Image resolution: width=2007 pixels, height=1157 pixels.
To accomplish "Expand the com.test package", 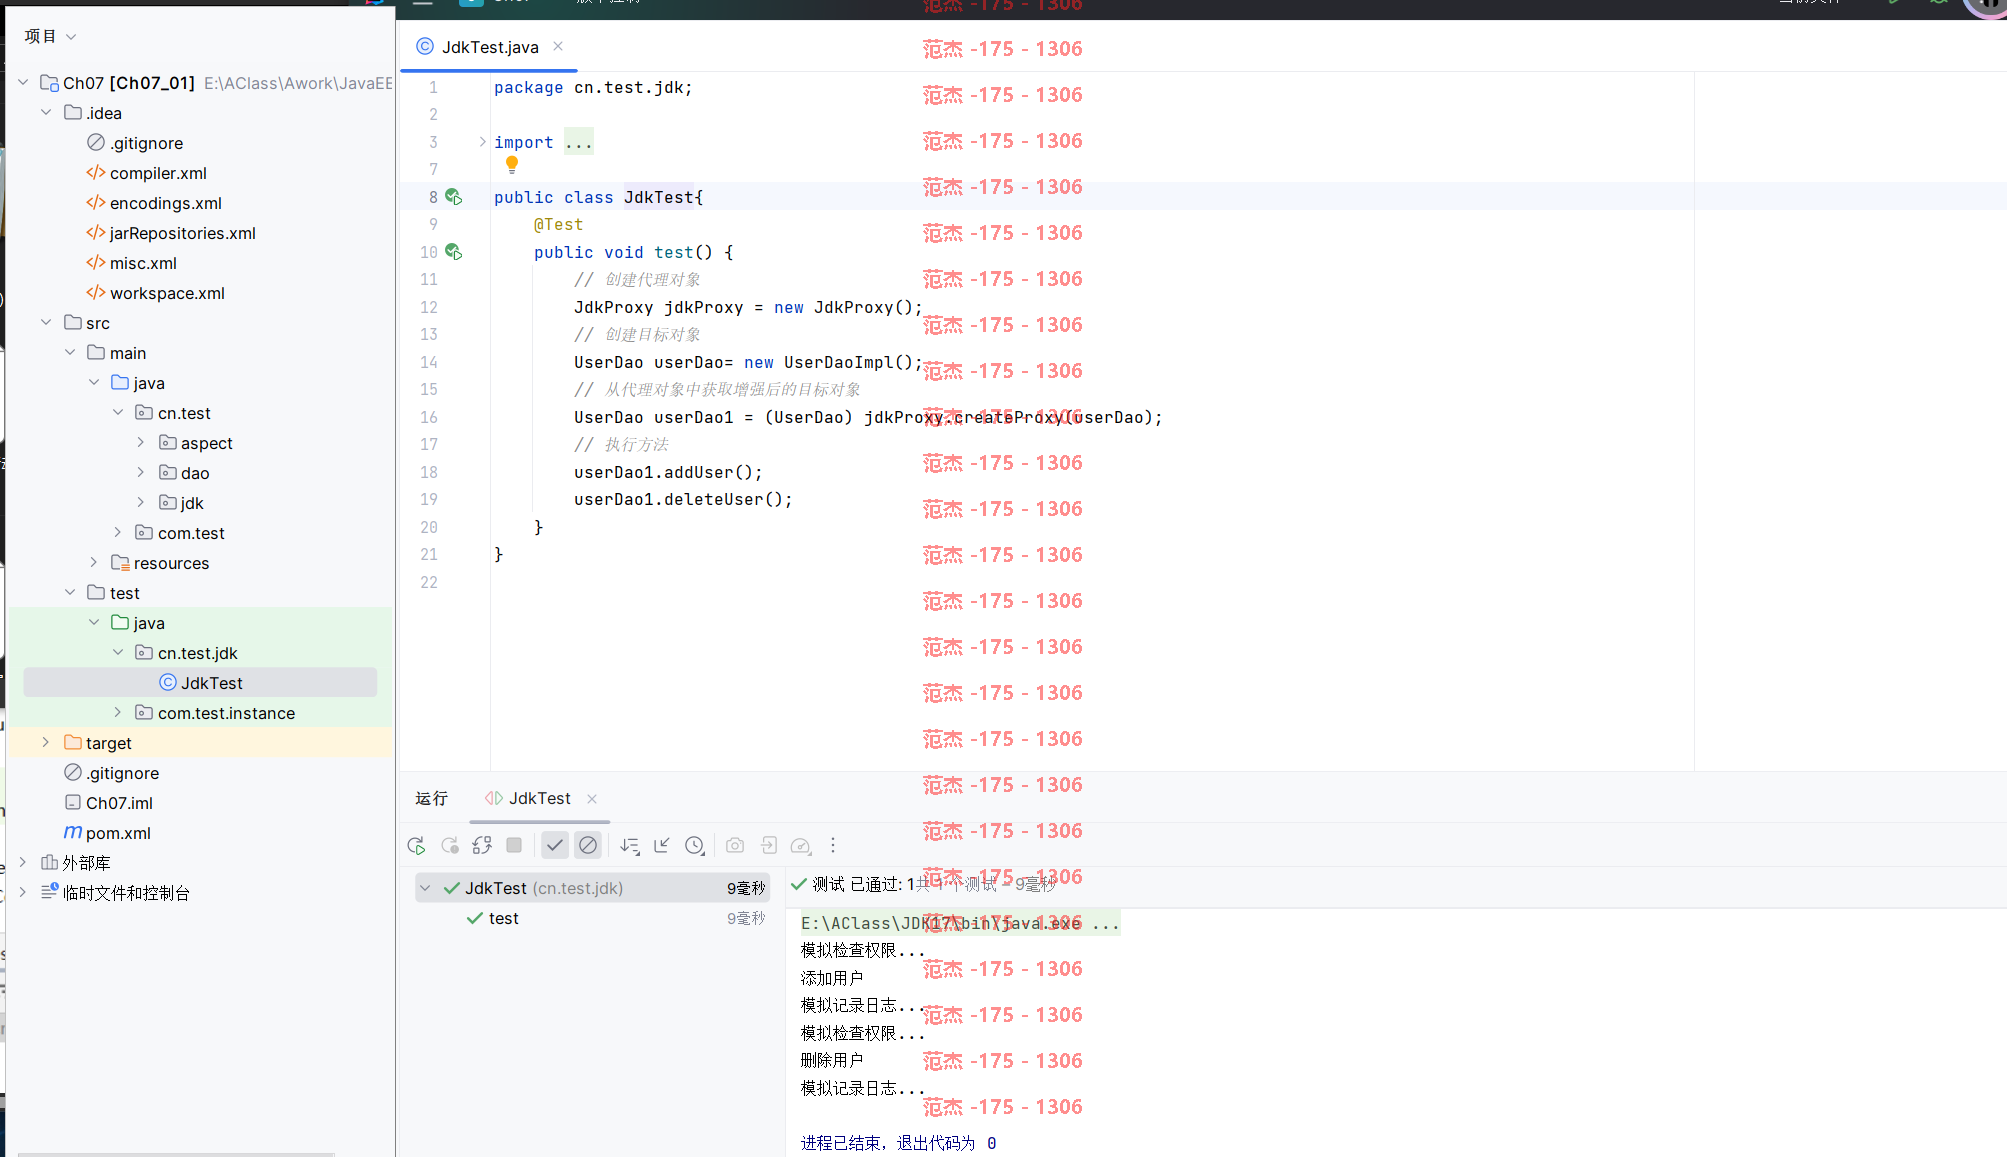I will [117, 532].
